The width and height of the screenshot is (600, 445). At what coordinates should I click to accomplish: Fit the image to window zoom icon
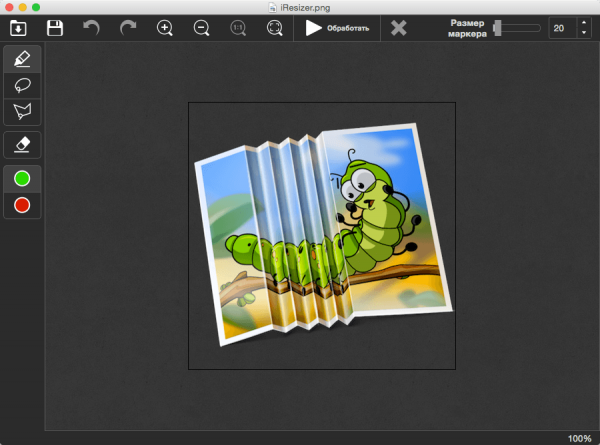(x=275, y=28)
